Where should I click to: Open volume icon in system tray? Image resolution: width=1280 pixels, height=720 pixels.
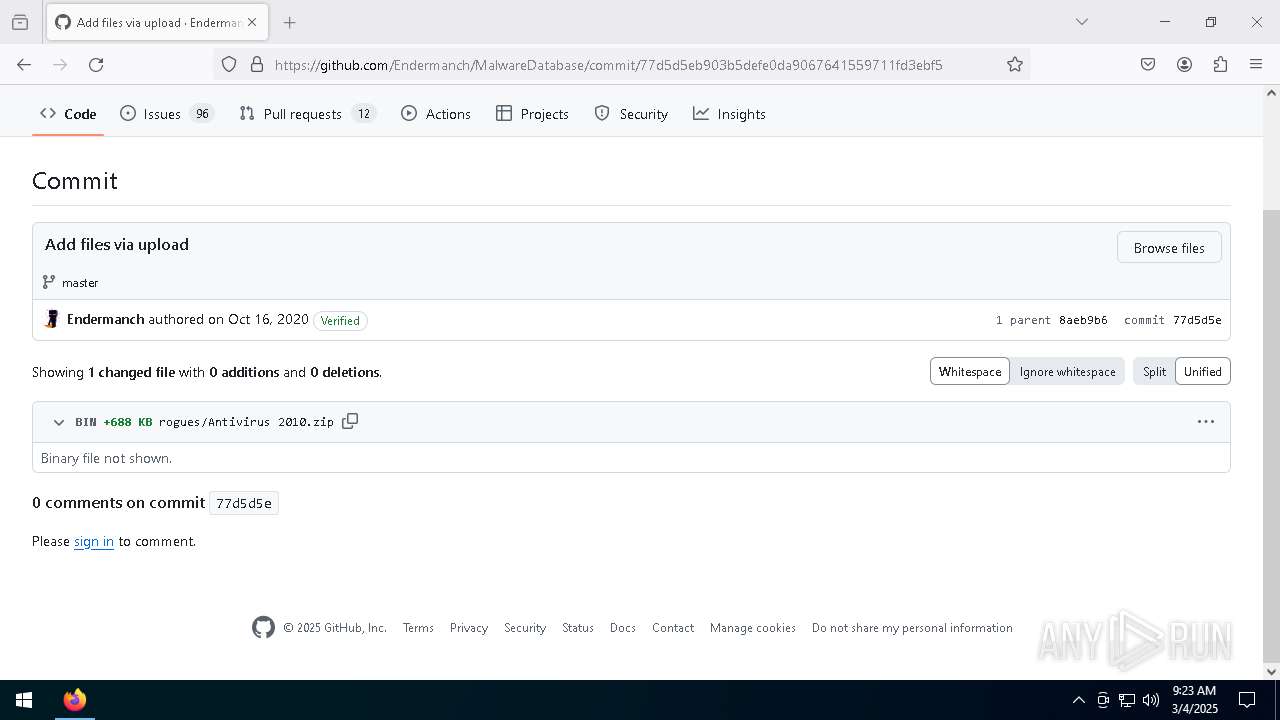[x=1151, y=700]
